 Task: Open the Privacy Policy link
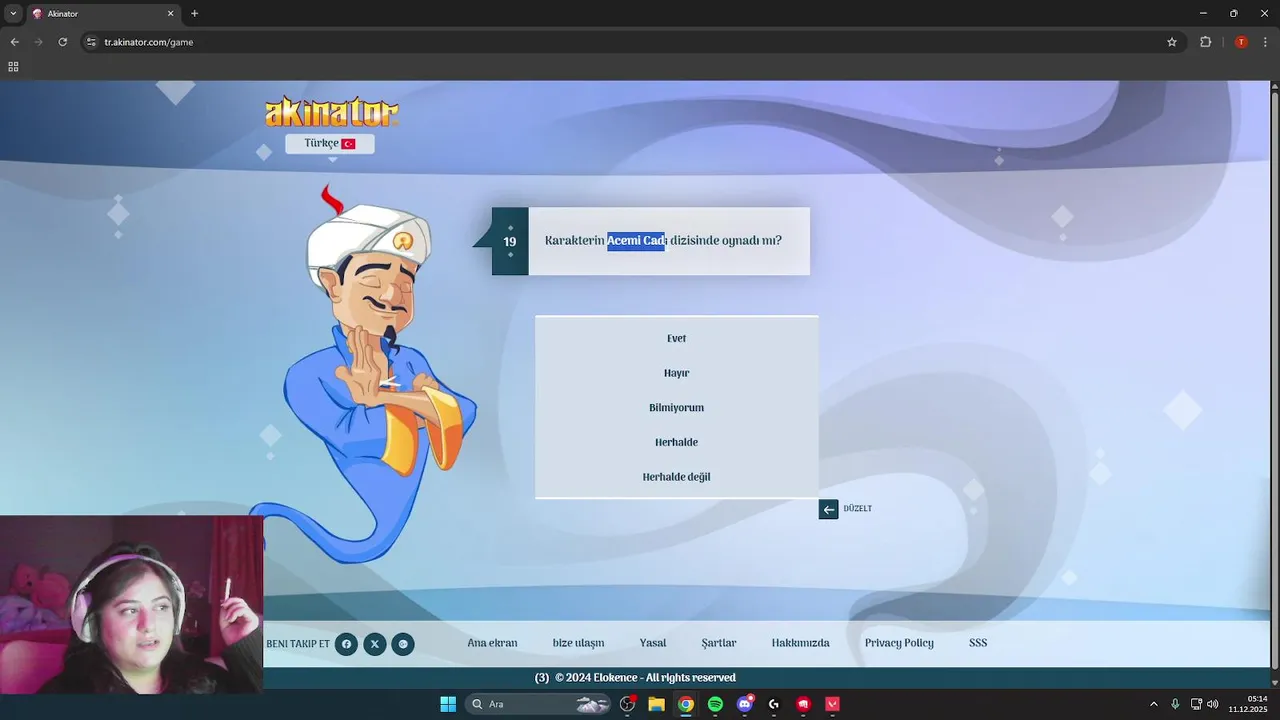tap(899, 643)
